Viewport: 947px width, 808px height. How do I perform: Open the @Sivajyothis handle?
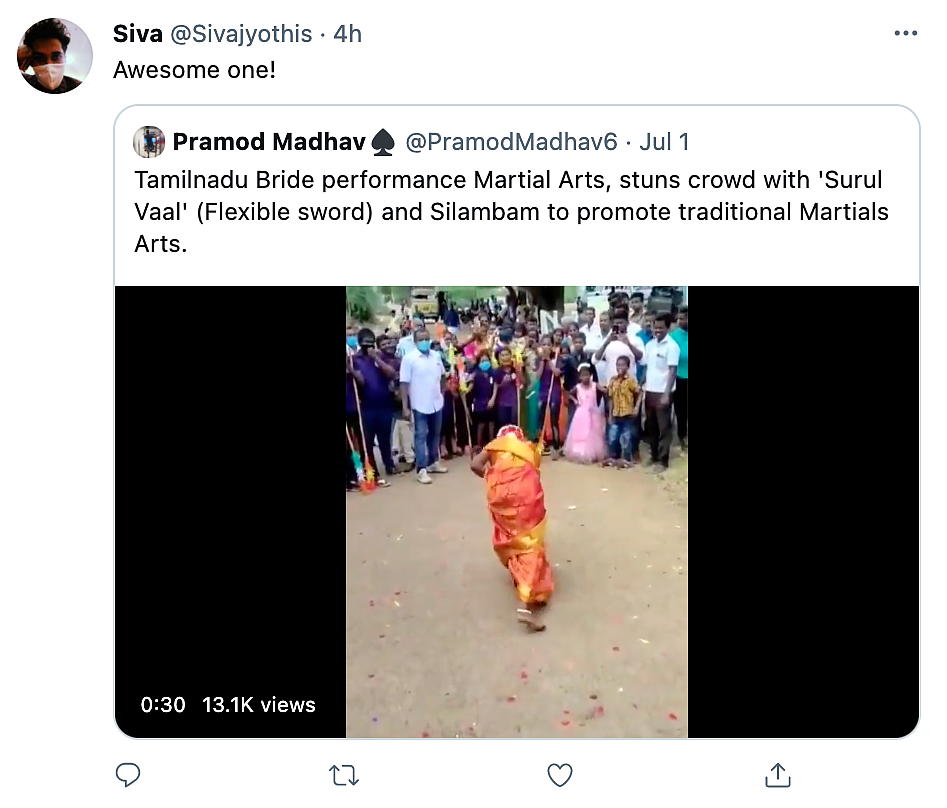(x=242, y=34)
